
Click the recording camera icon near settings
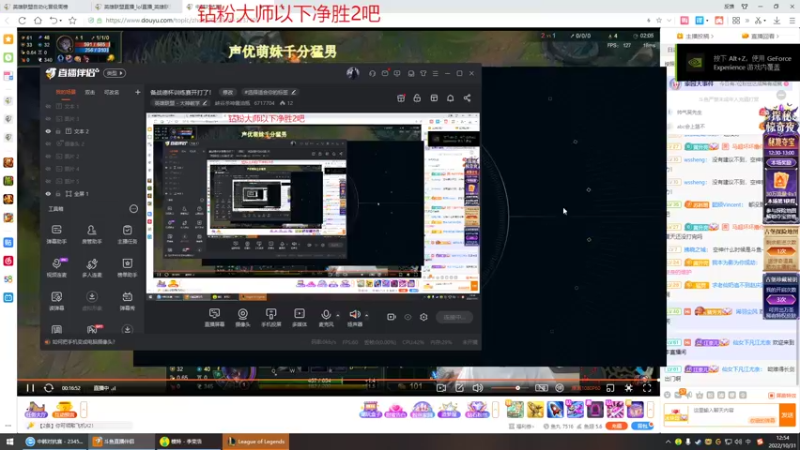click(x=391, y=317)
